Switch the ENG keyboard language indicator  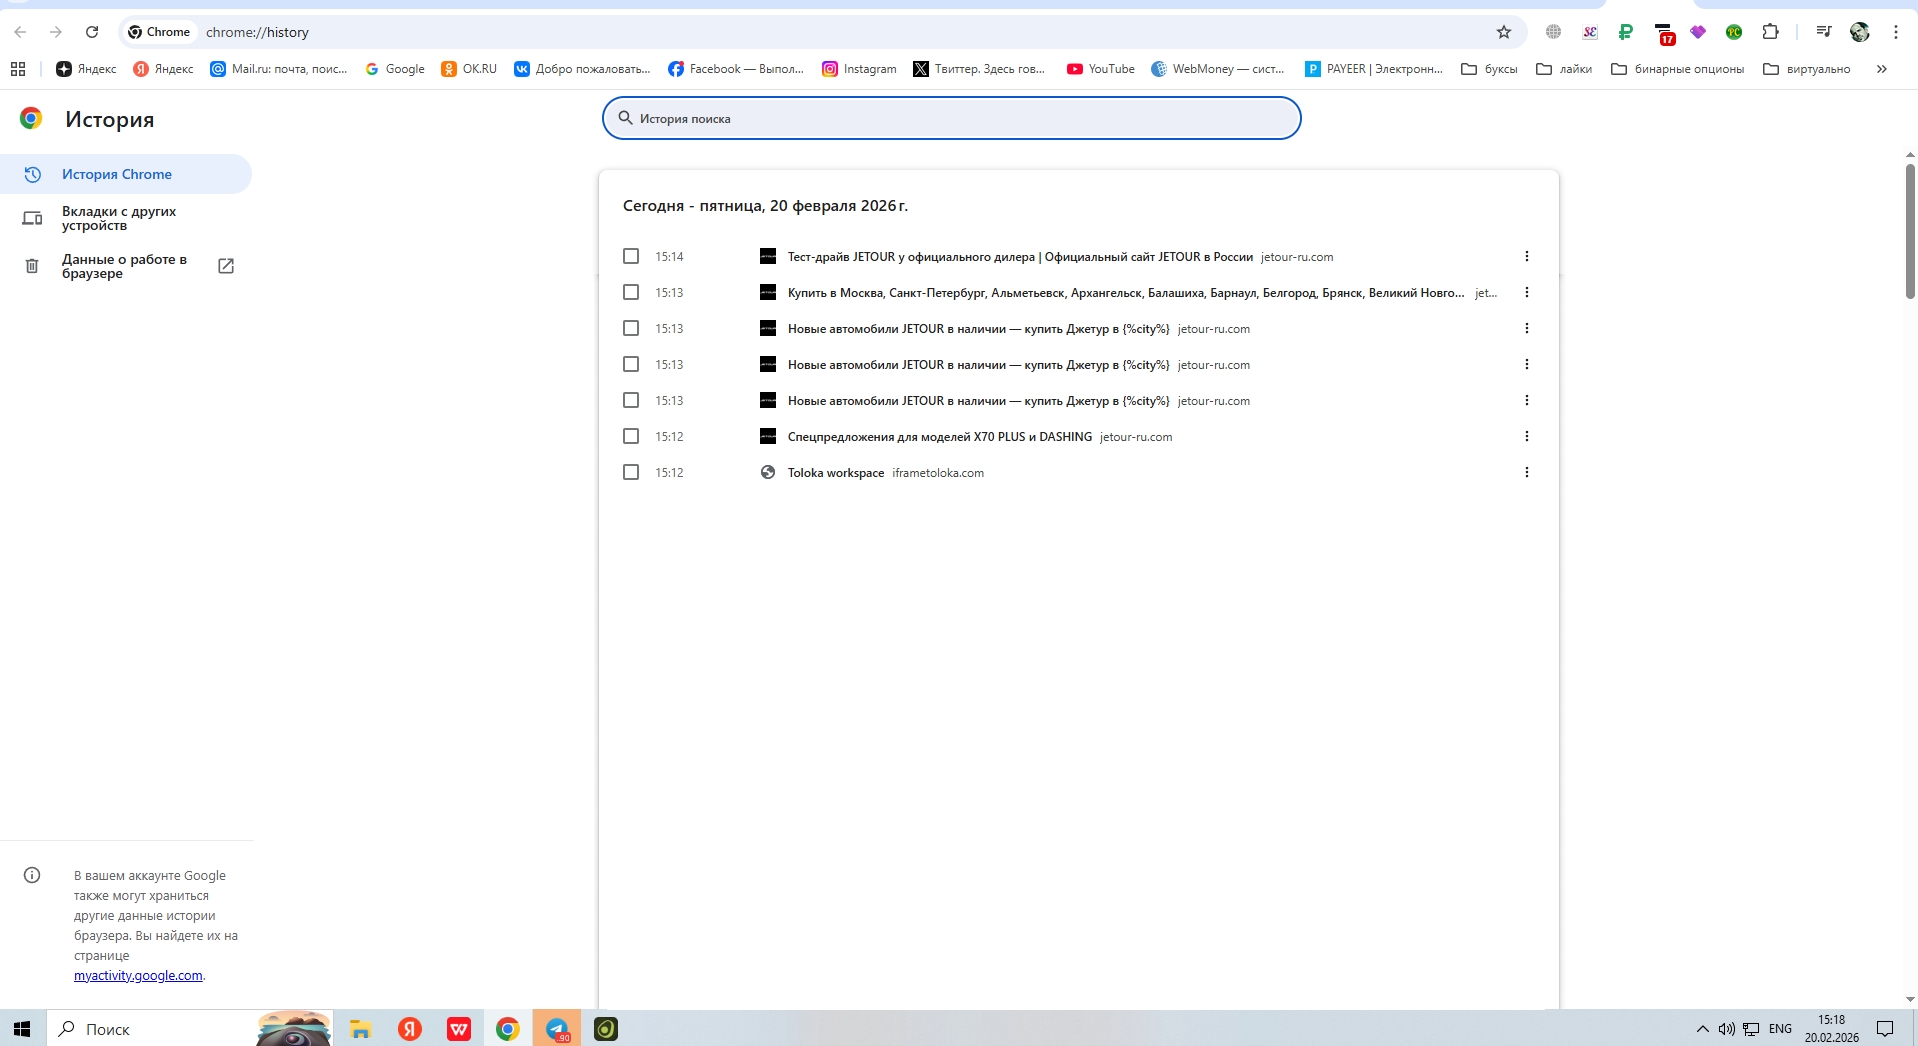click(x=1780, y=1029)
